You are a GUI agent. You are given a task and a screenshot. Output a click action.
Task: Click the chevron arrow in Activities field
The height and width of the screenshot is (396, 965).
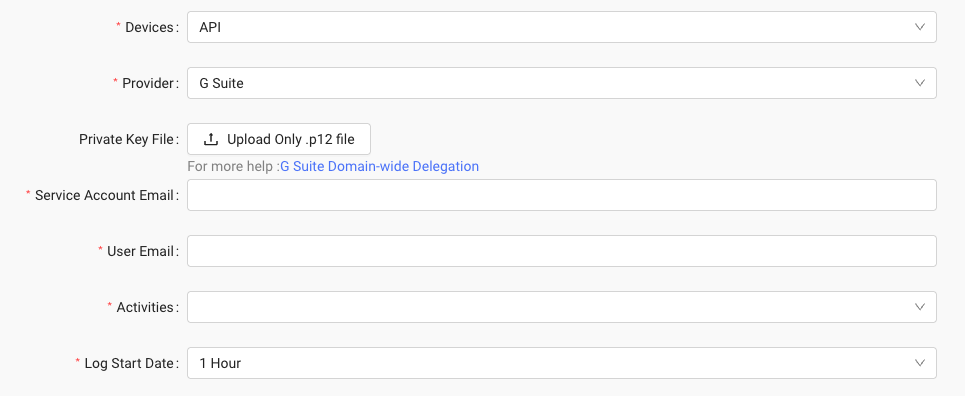919,307
